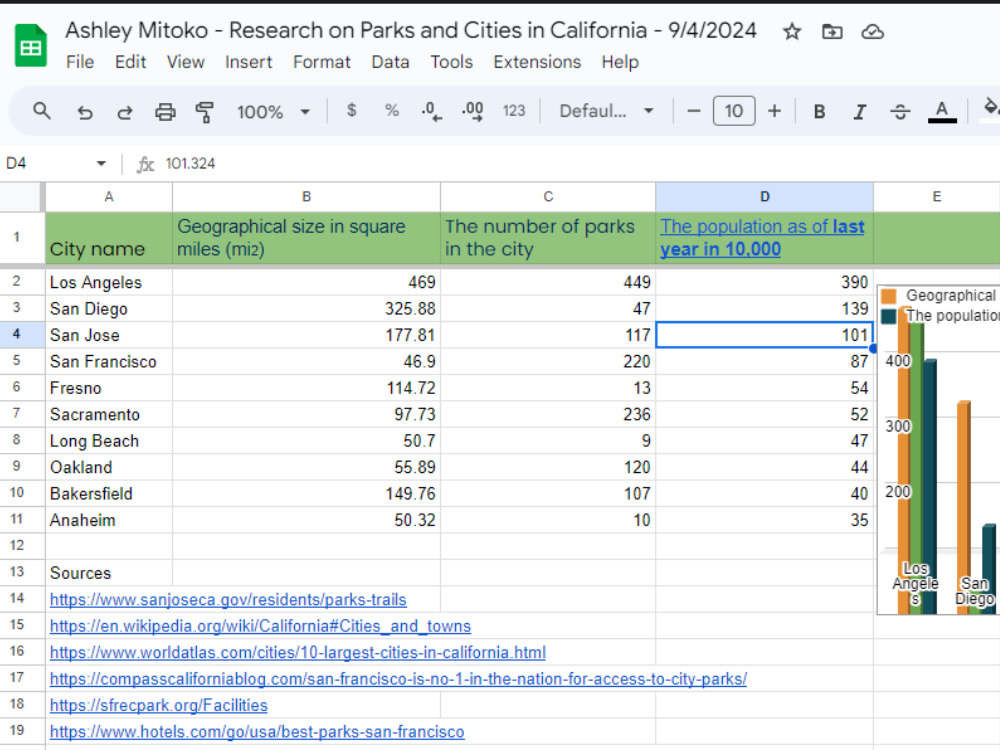Open the Default font dropdown

[x=607, y=111]
